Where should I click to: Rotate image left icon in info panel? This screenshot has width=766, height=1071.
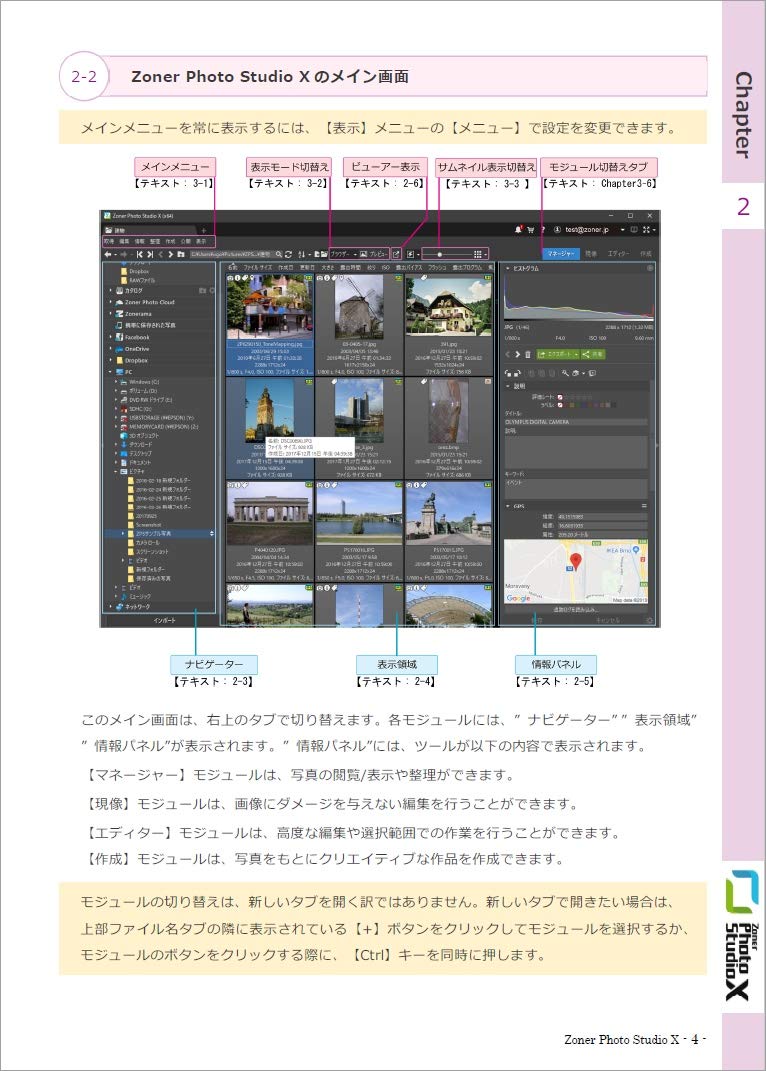(508, 374)
